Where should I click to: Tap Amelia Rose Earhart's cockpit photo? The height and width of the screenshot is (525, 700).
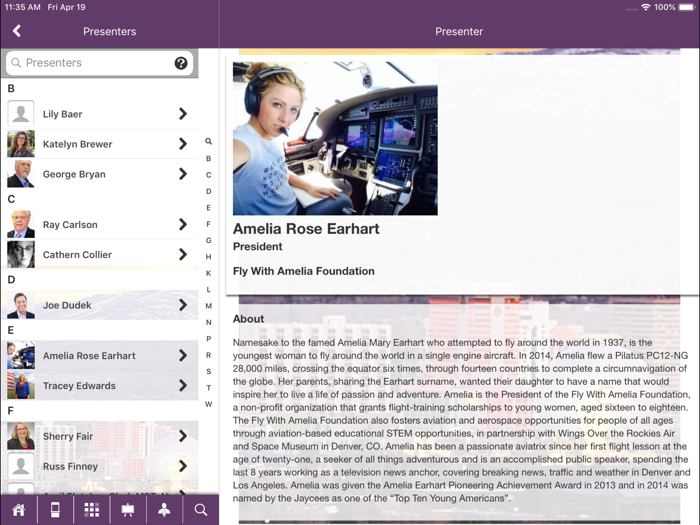(x=335, y=138)
